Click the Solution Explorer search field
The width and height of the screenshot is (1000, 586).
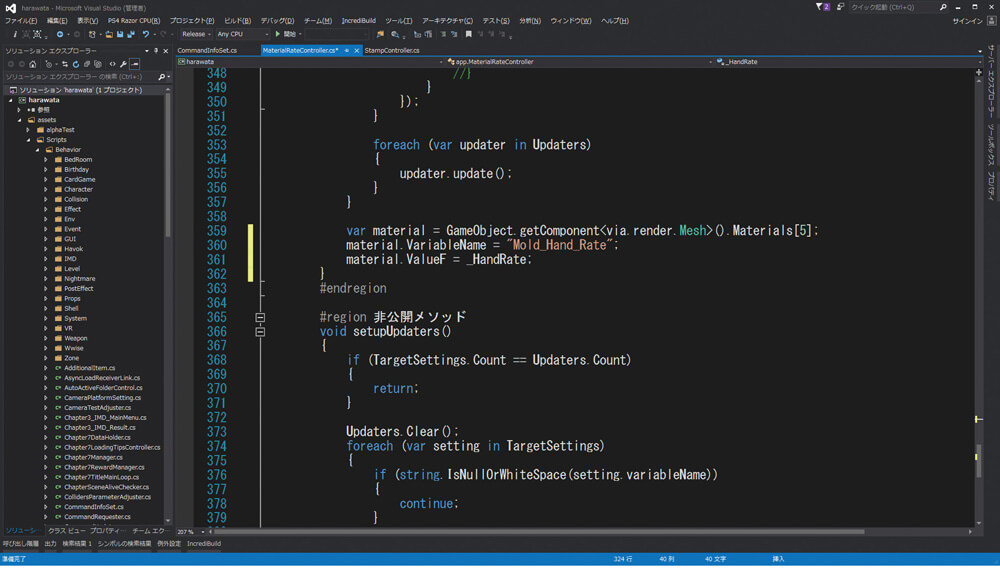tap(81, 77)
